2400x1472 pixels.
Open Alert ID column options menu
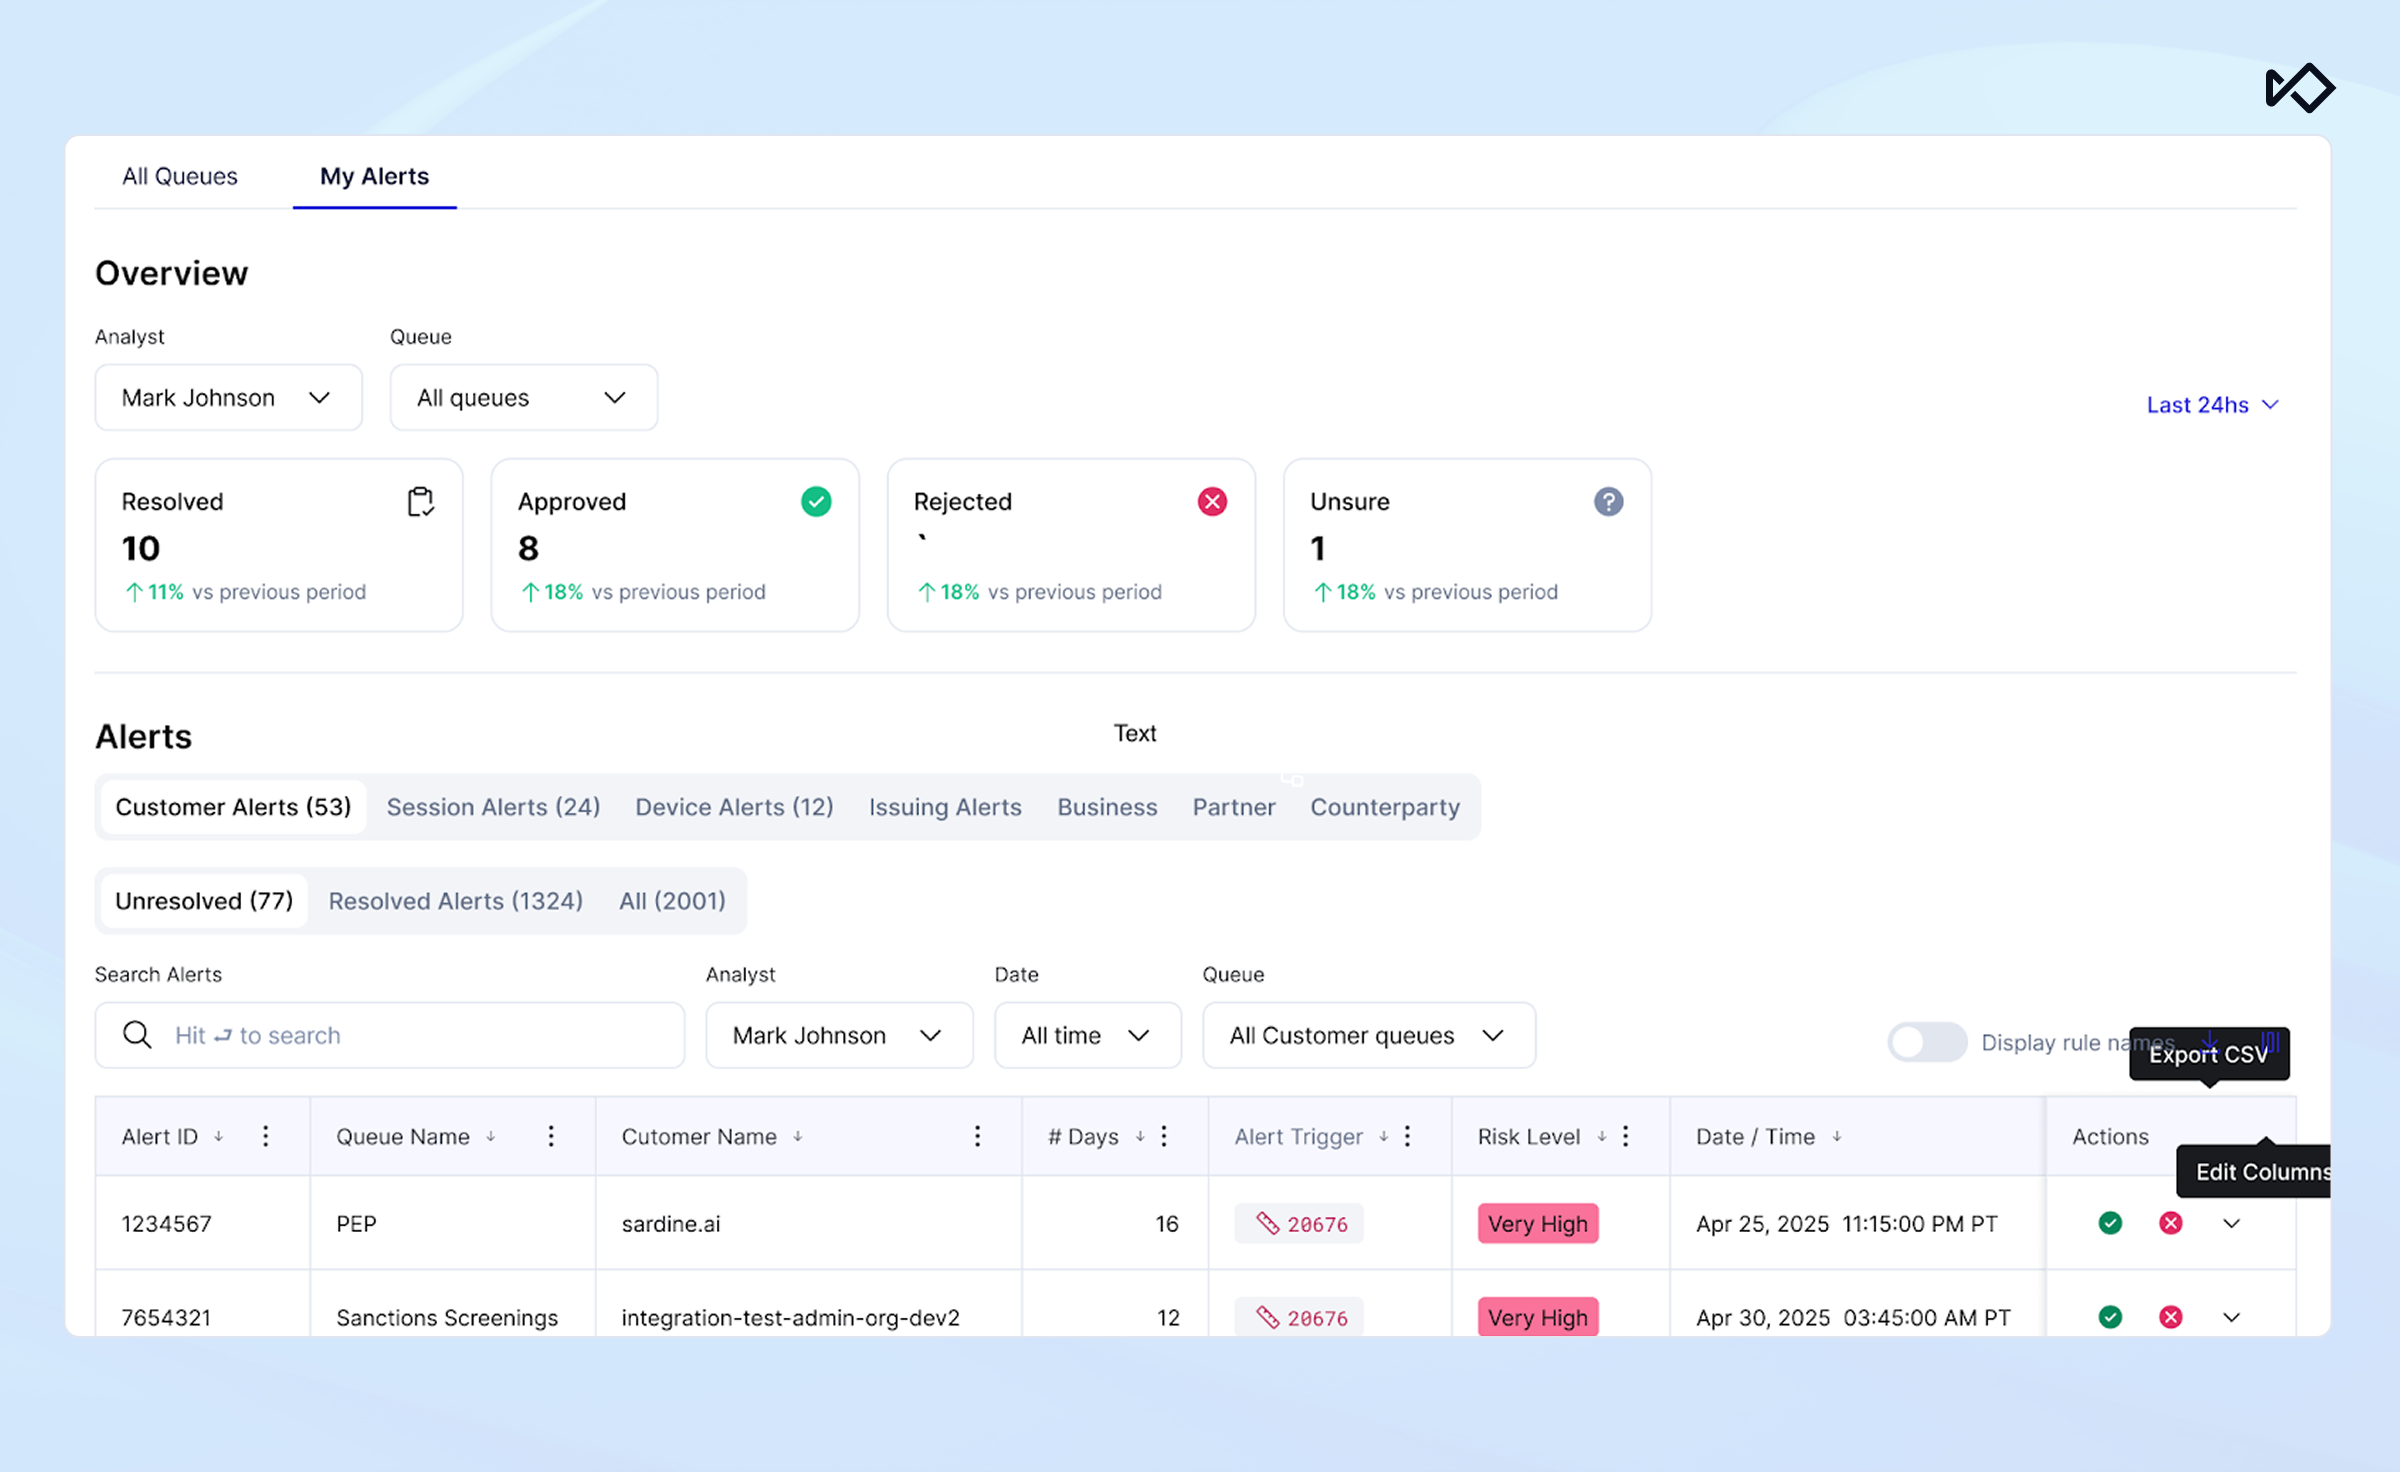265,1136
